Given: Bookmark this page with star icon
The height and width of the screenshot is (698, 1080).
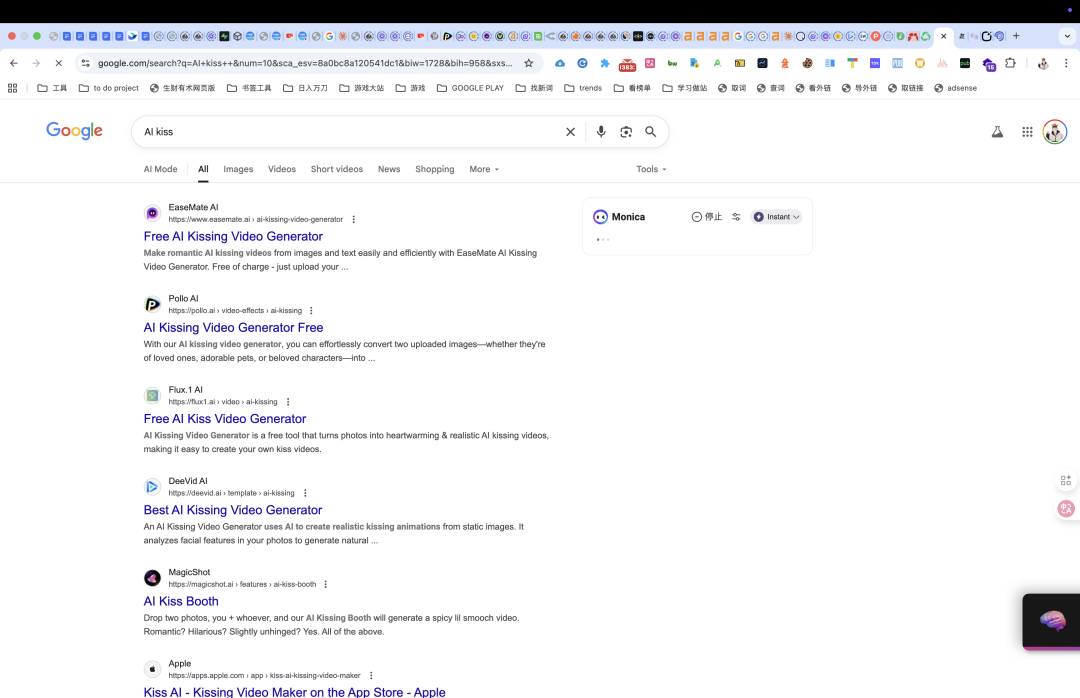Looking at the screenshot, I should point(528,63).
